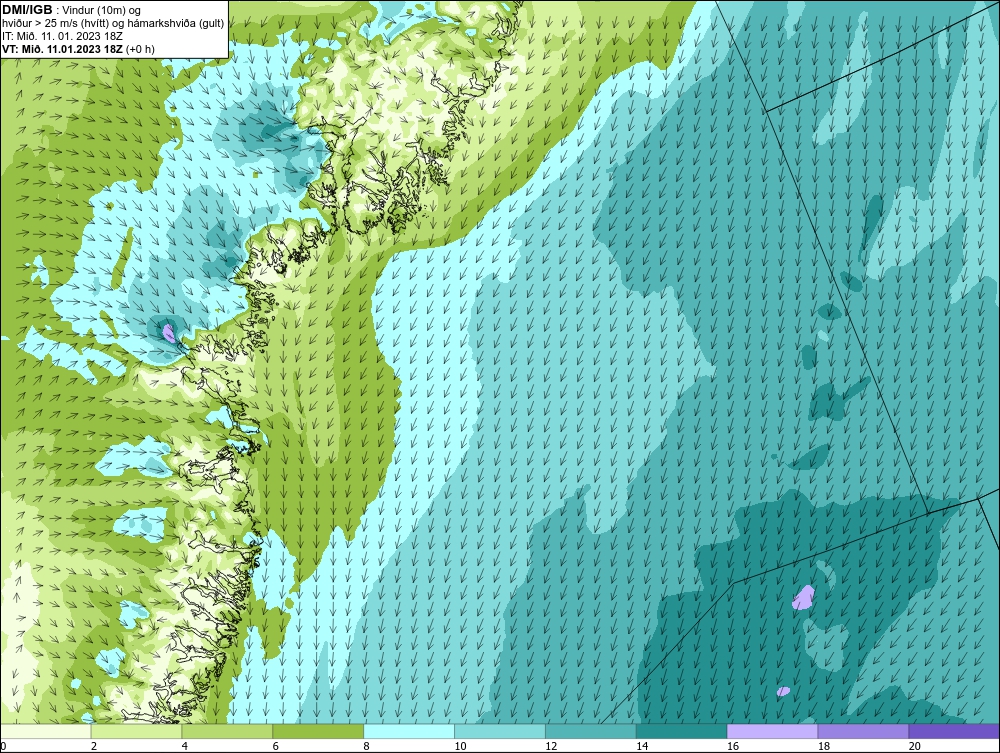Click the larger purple wind patch in southeast sea
Screen dimensions: 1000x753
tap(804, 597)
